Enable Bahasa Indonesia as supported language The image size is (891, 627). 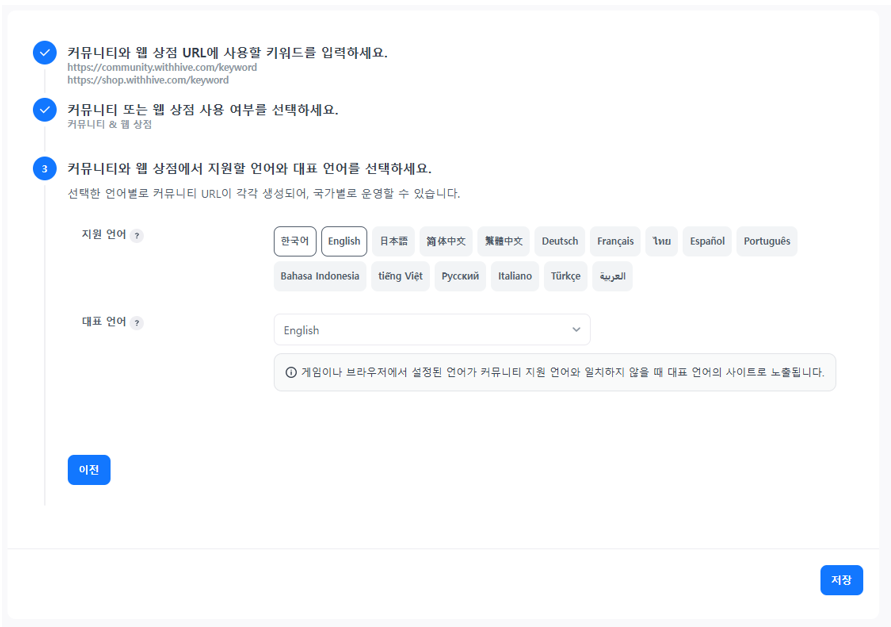coord(320,276)
